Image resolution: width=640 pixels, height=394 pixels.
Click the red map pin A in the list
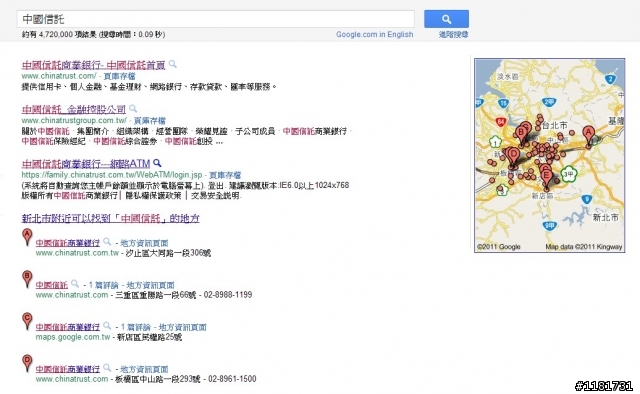tap(27, 237)
